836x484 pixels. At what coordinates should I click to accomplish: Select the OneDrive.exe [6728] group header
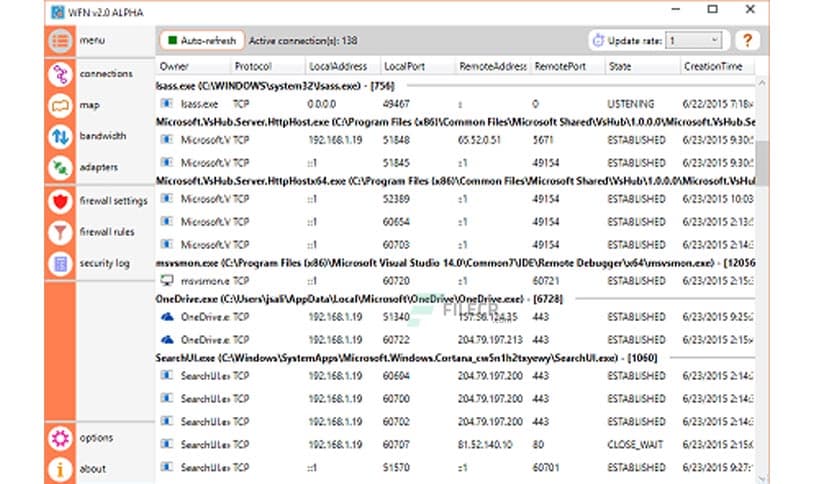click(x=455, y=299)
